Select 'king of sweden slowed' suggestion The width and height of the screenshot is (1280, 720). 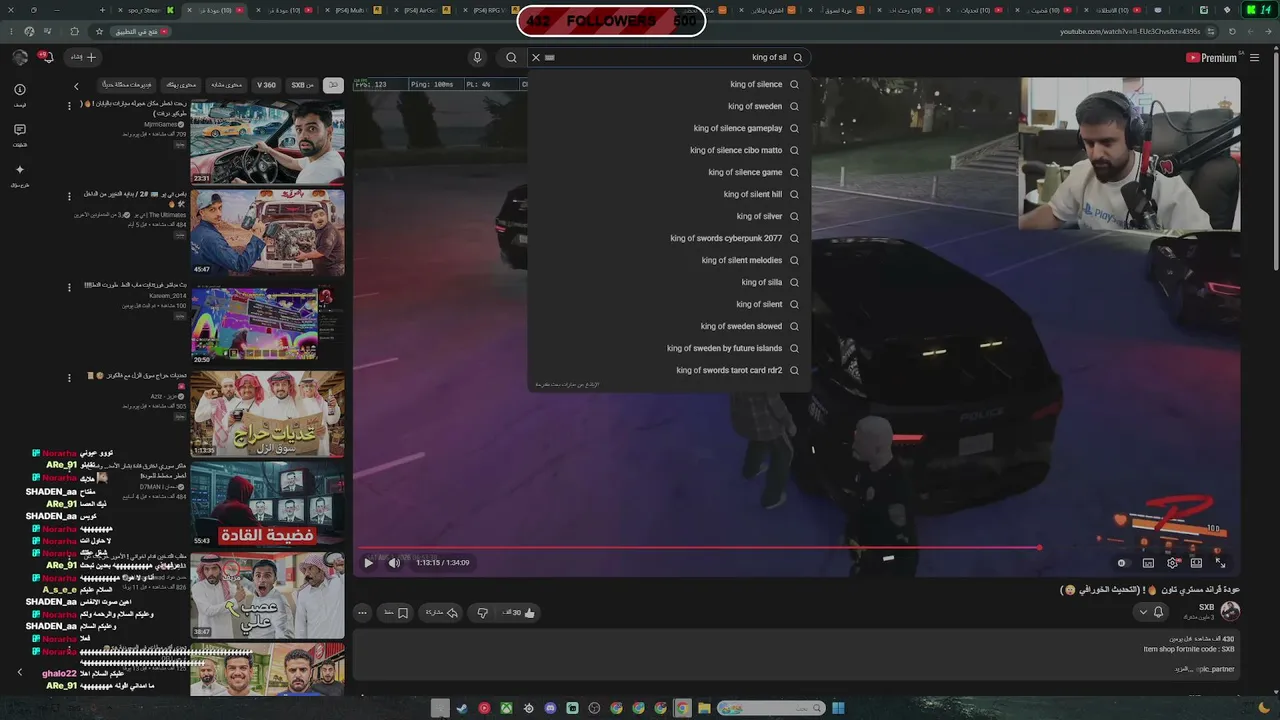(670, 327)
